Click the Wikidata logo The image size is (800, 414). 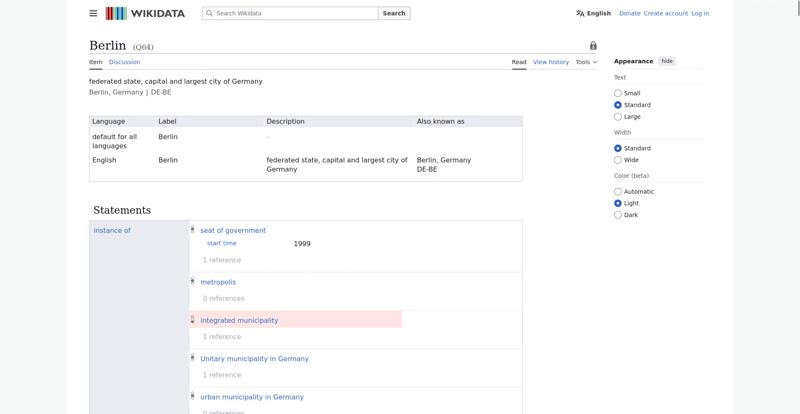[144, 13]
